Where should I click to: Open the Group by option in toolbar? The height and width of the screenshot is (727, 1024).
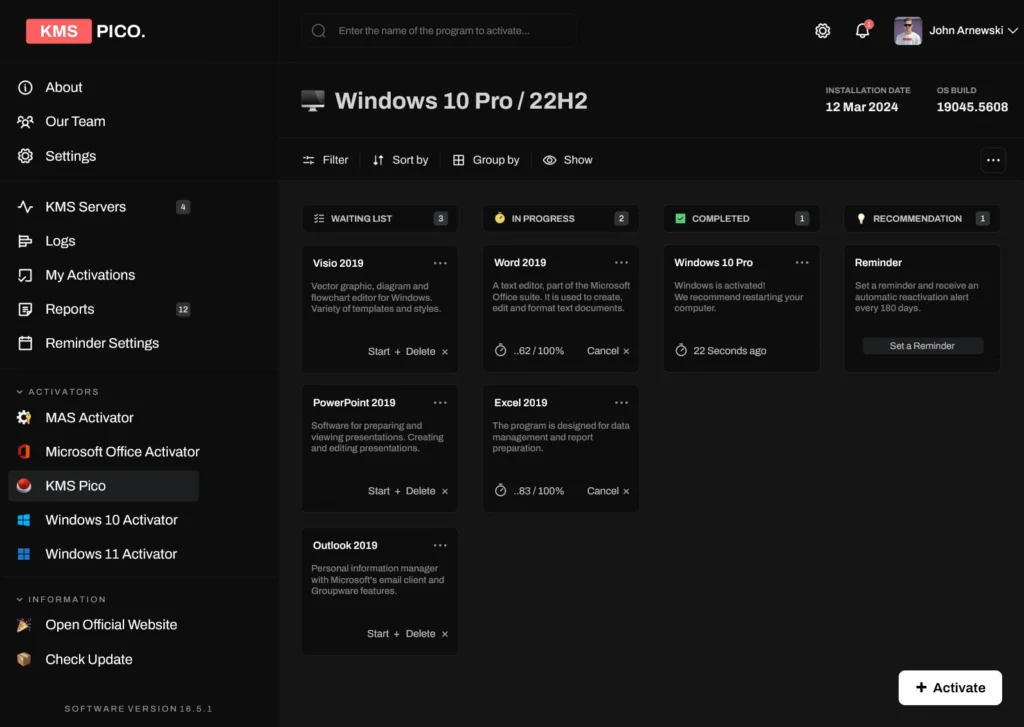point(486,160)
